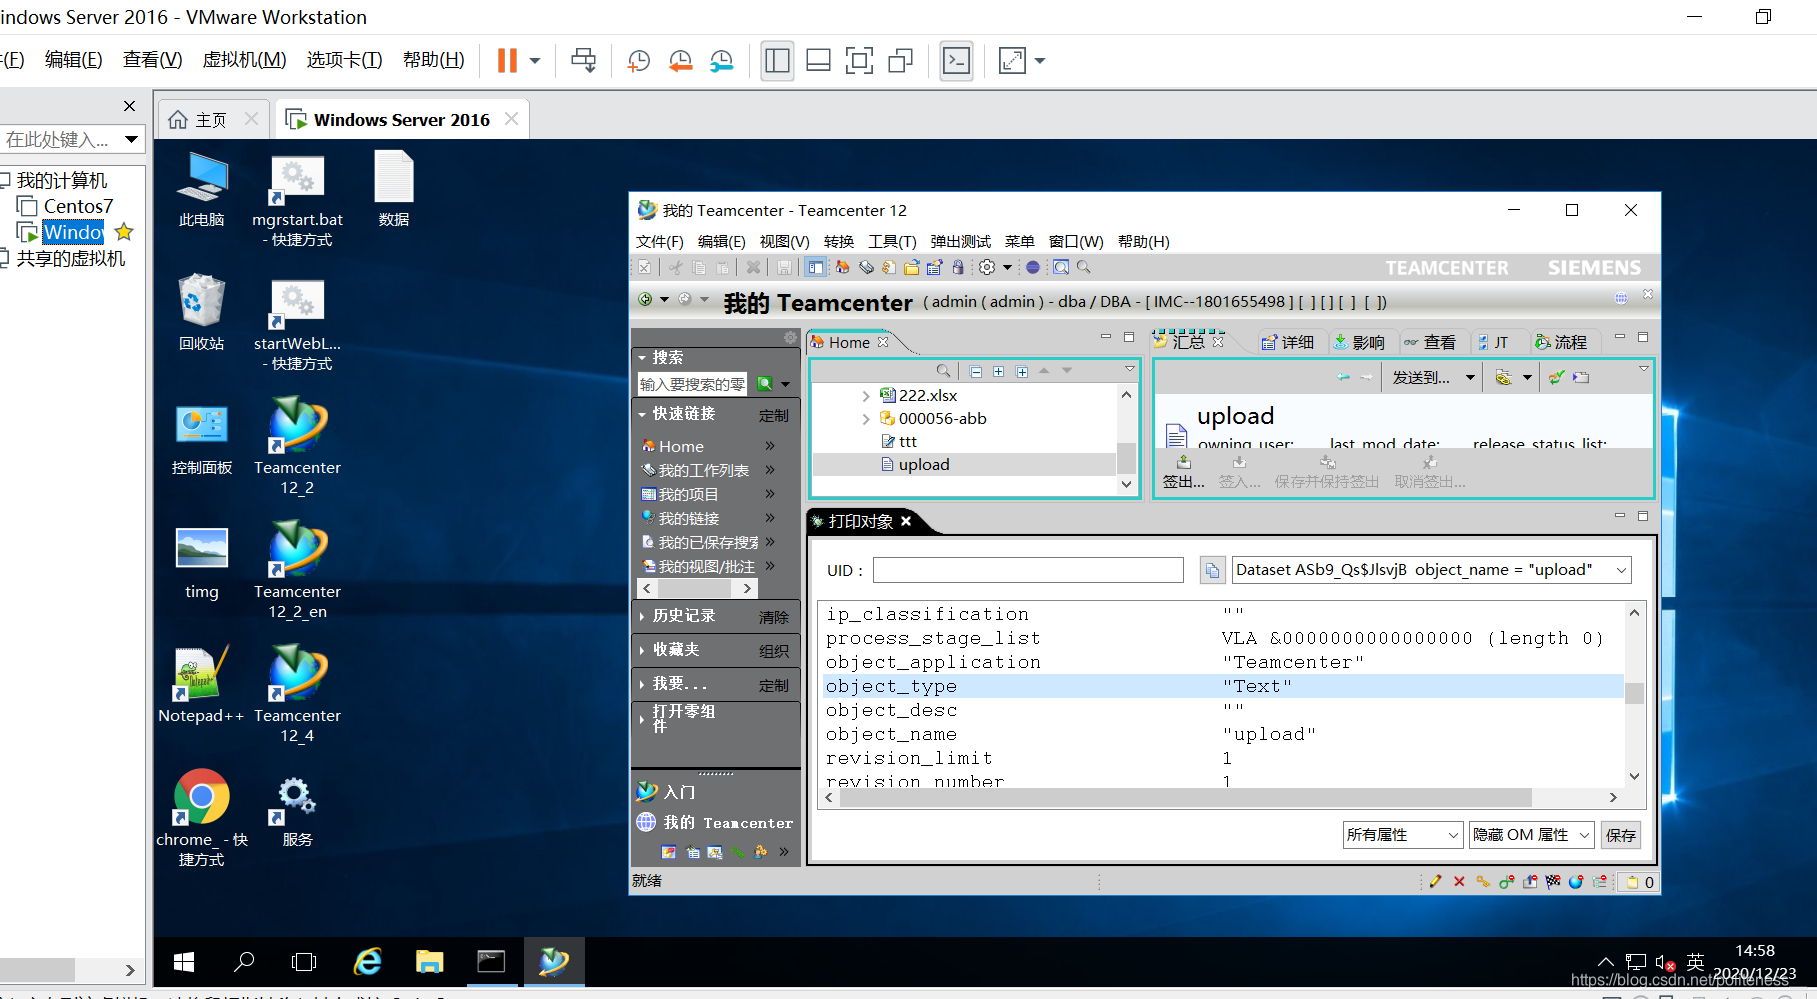Switch to the 查看 tab
Screen dimensions: 1817x999
(x=1431, y=342)
